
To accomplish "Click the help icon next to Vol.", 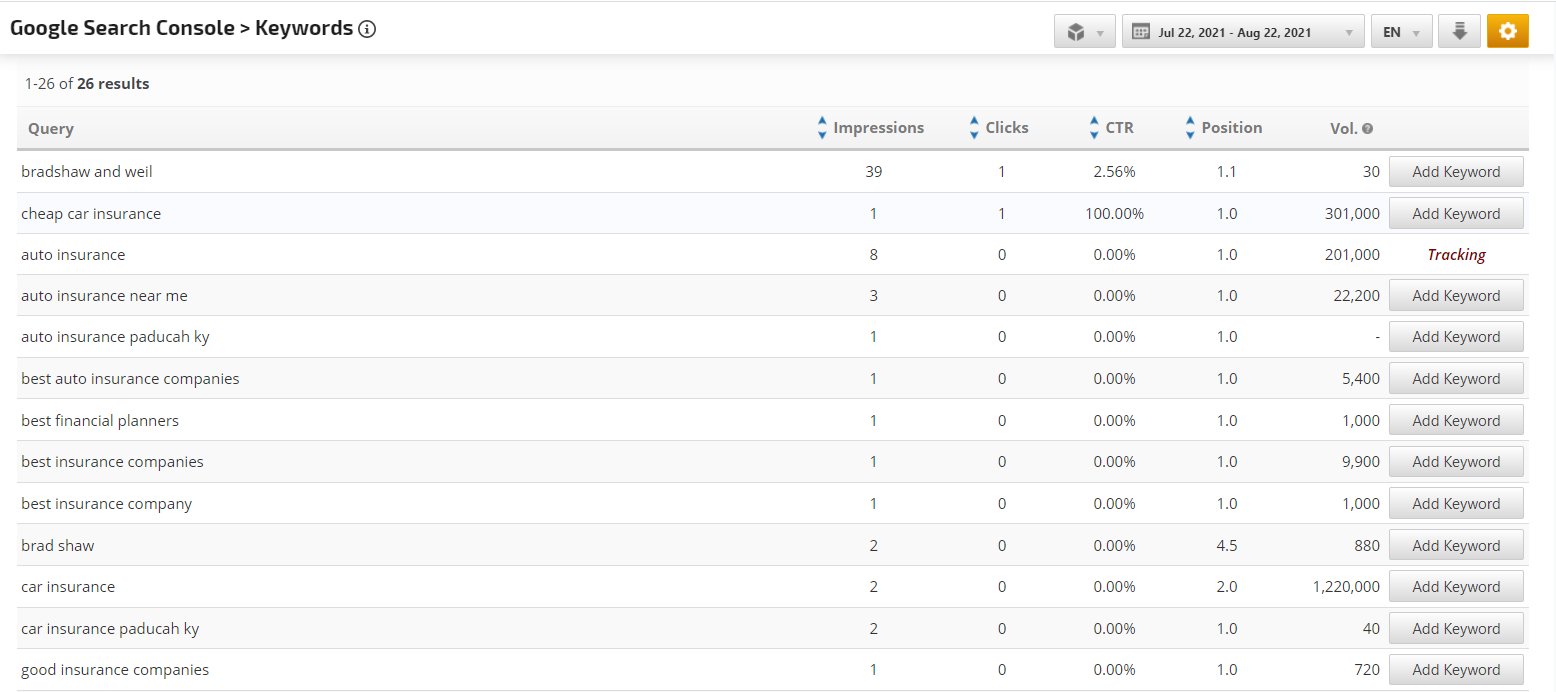I will pos(1367,129).
